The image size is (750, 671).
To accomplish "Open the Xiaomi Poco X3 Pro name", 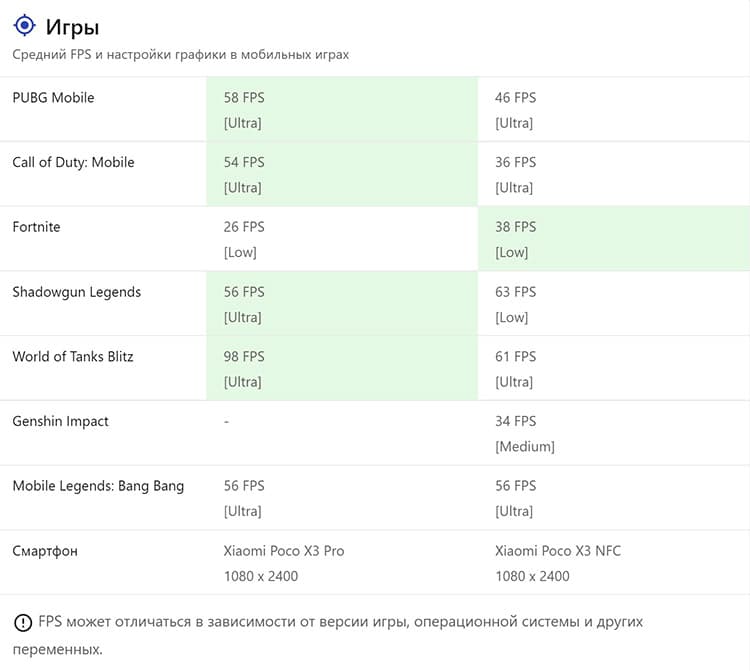I will (x=284, y=550).
